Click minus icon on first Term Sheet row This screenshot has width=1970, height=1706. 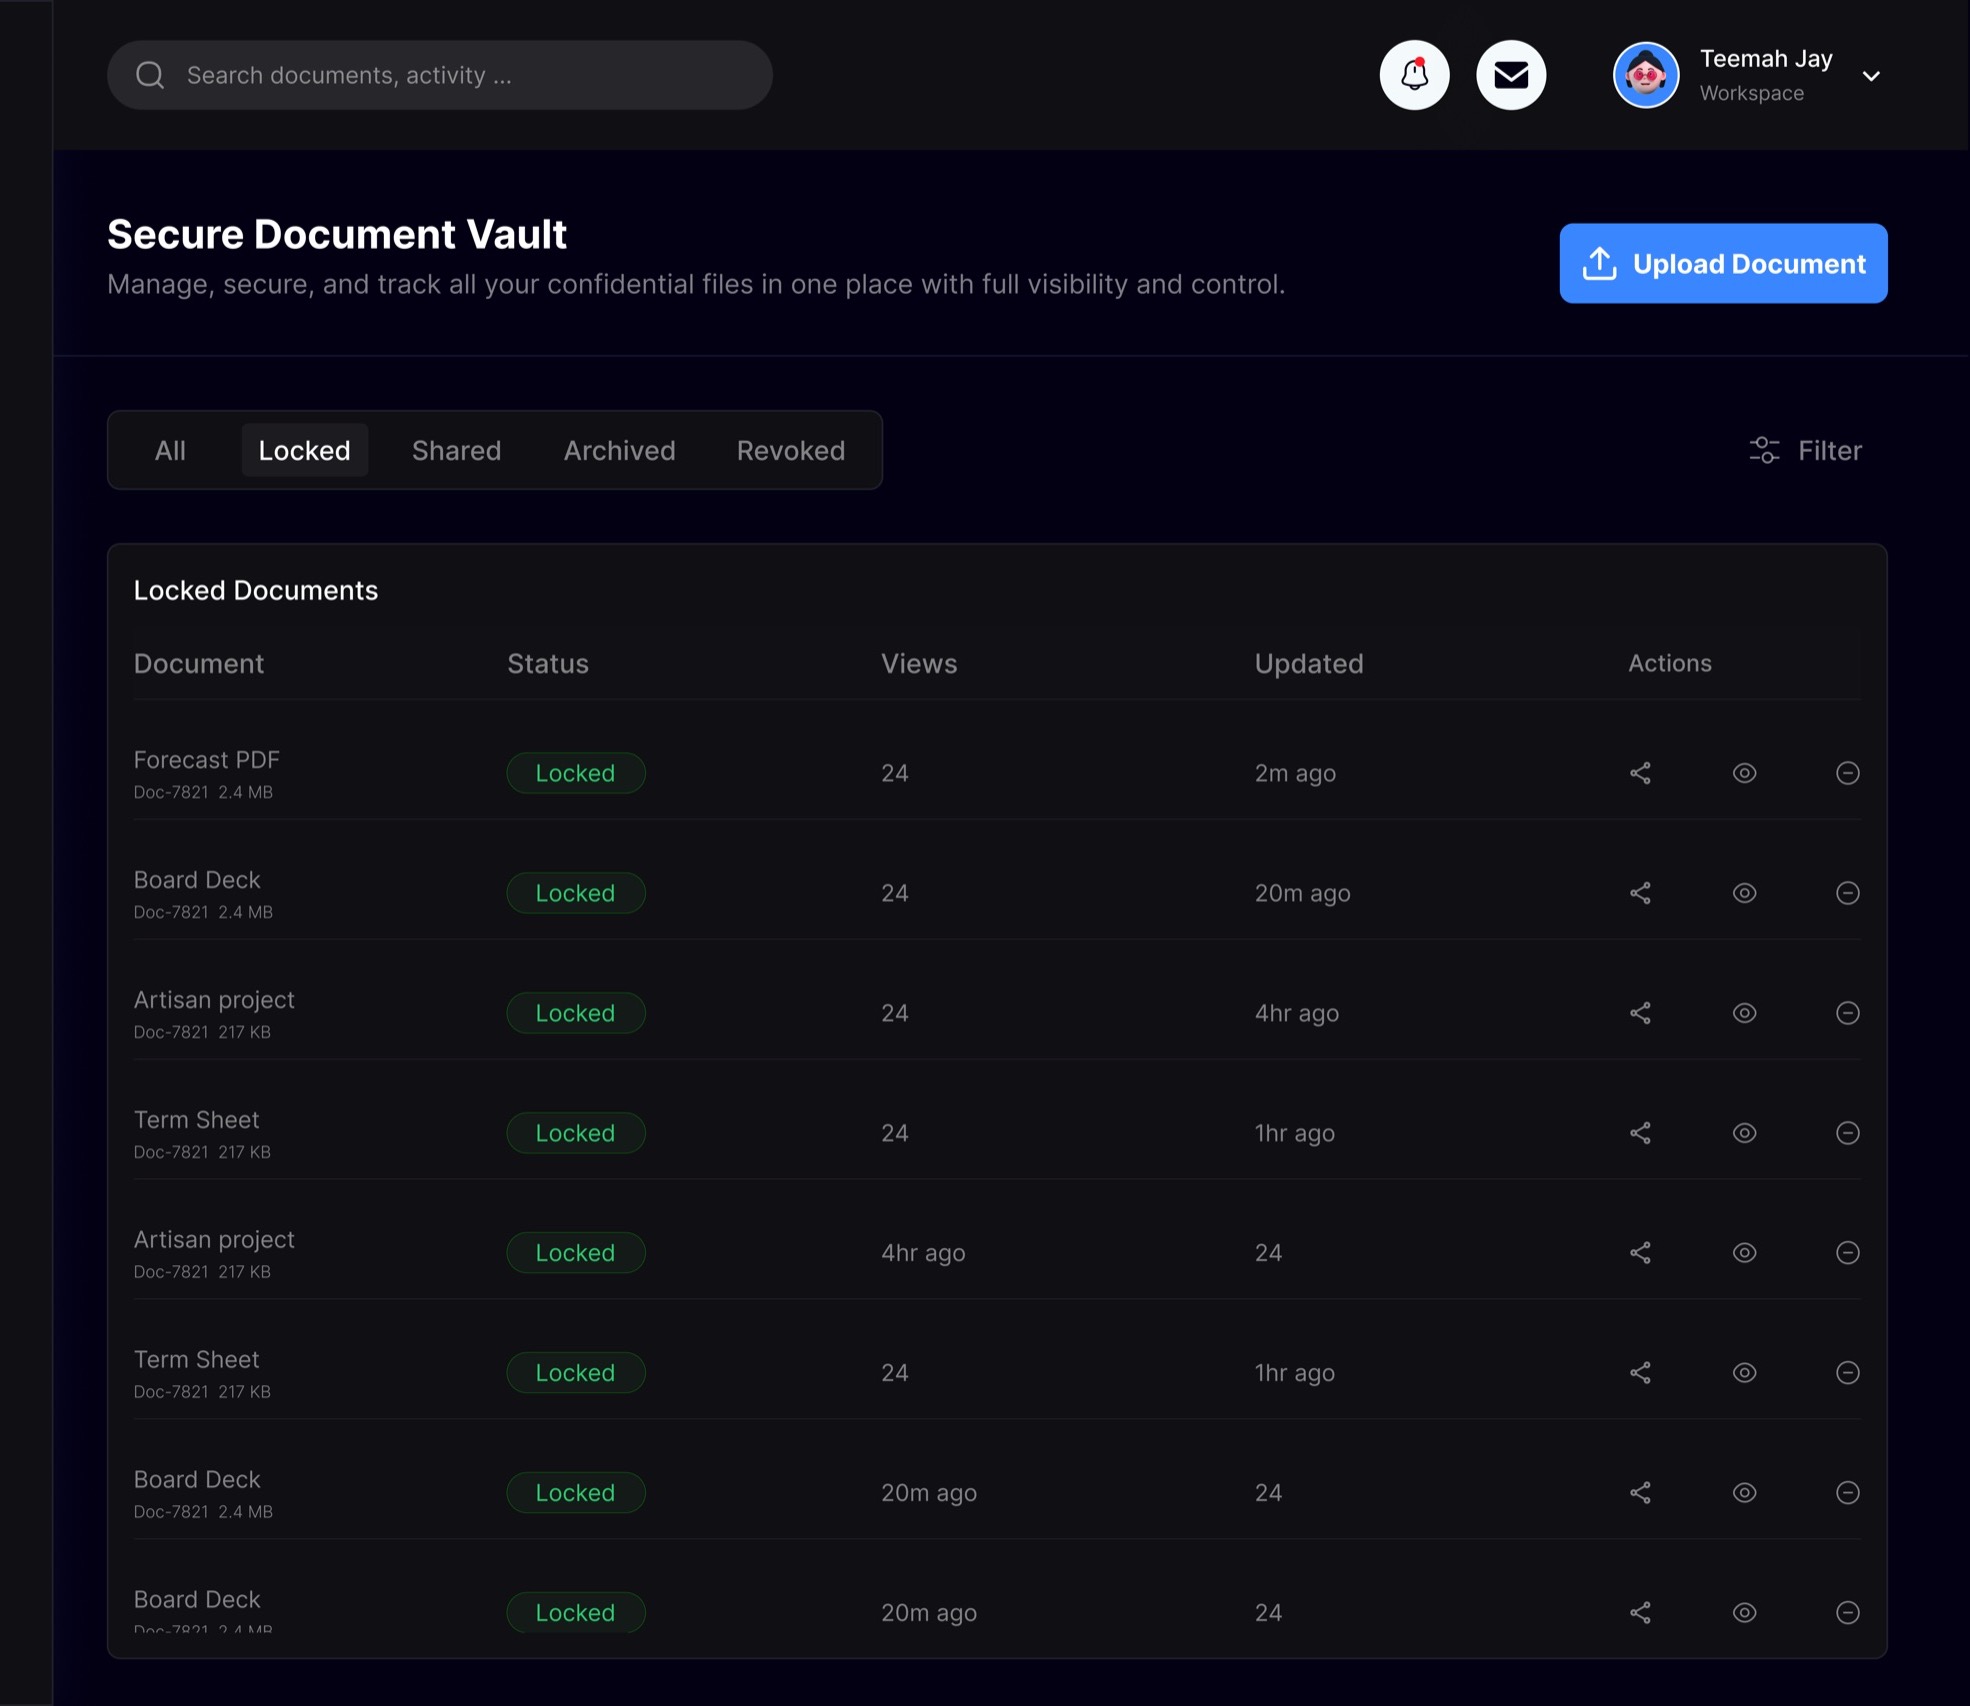(x=1848, y=1133)
